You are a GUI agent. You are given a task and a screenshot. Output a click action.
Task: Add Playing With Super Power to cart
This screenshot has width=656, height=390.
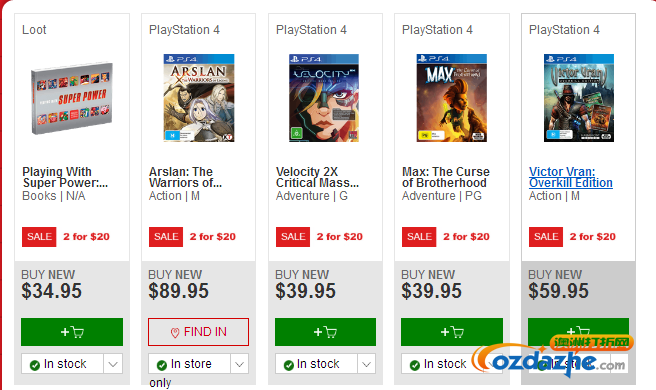[x=72, y=332]
